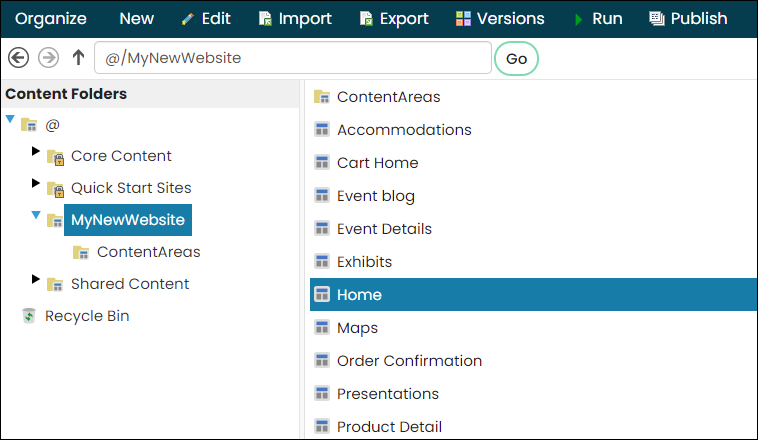This screenshot has height=440, width=758.
Task: Click the Event Details page icon
Action: (322, 228)
